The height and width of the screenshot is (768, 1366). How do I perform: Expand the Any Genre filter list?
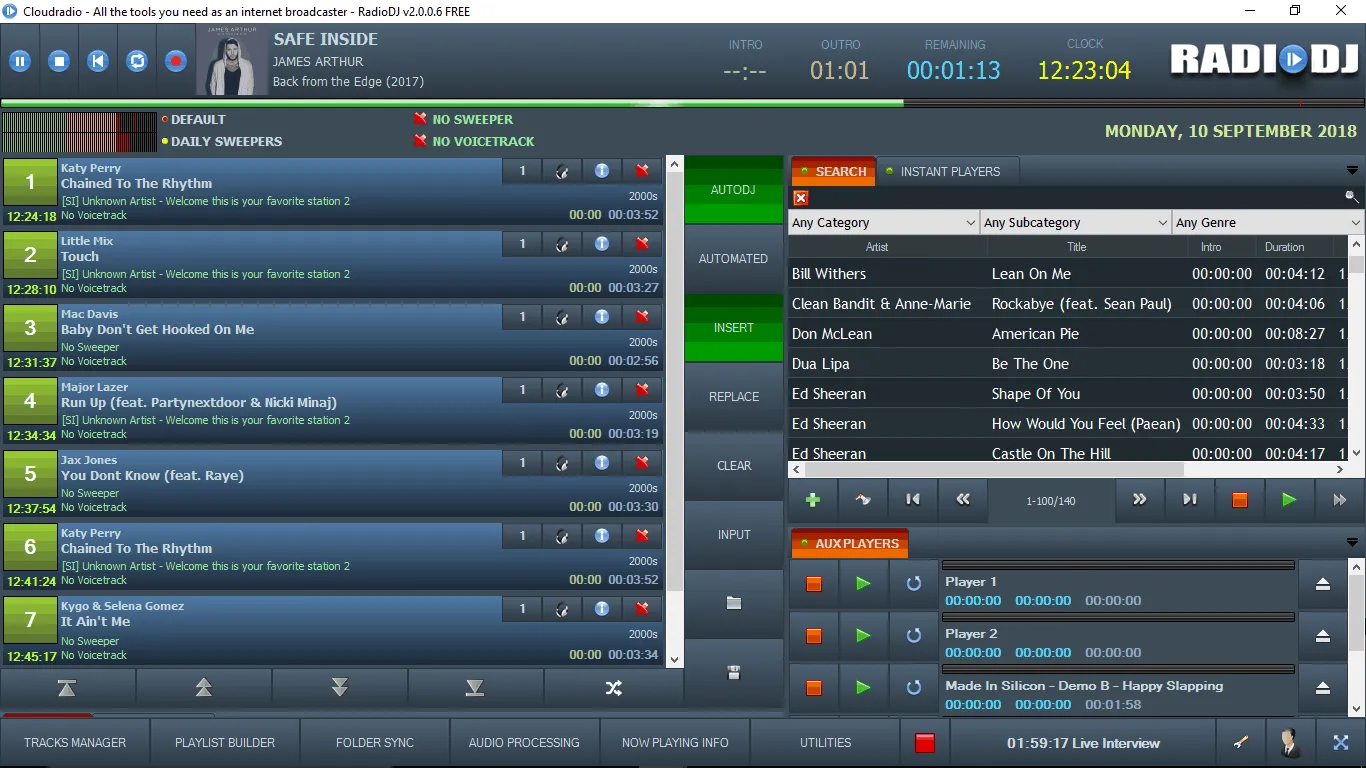tap(1266, 222)
